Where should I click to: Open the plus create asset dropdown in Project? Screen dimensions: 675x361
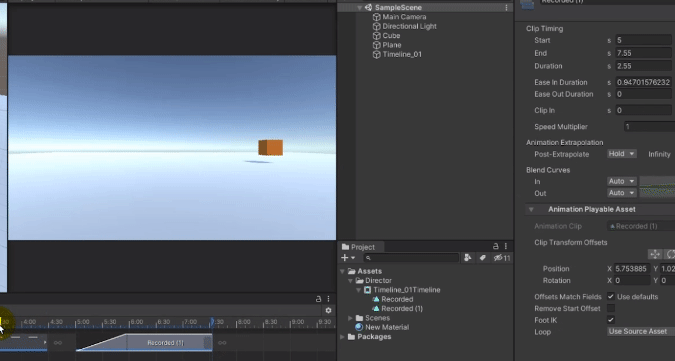pyautogui.click(x=347, y=258)
